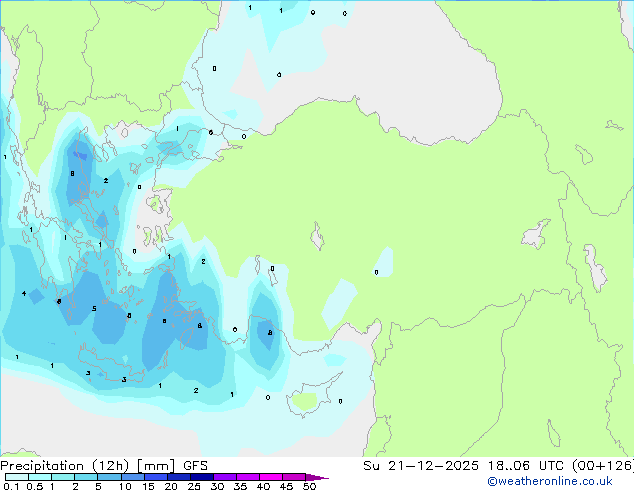This screenshot has height=490, width=634.
Task: Click the weatheronline.co.uk link
Action: tap(550, 481)
